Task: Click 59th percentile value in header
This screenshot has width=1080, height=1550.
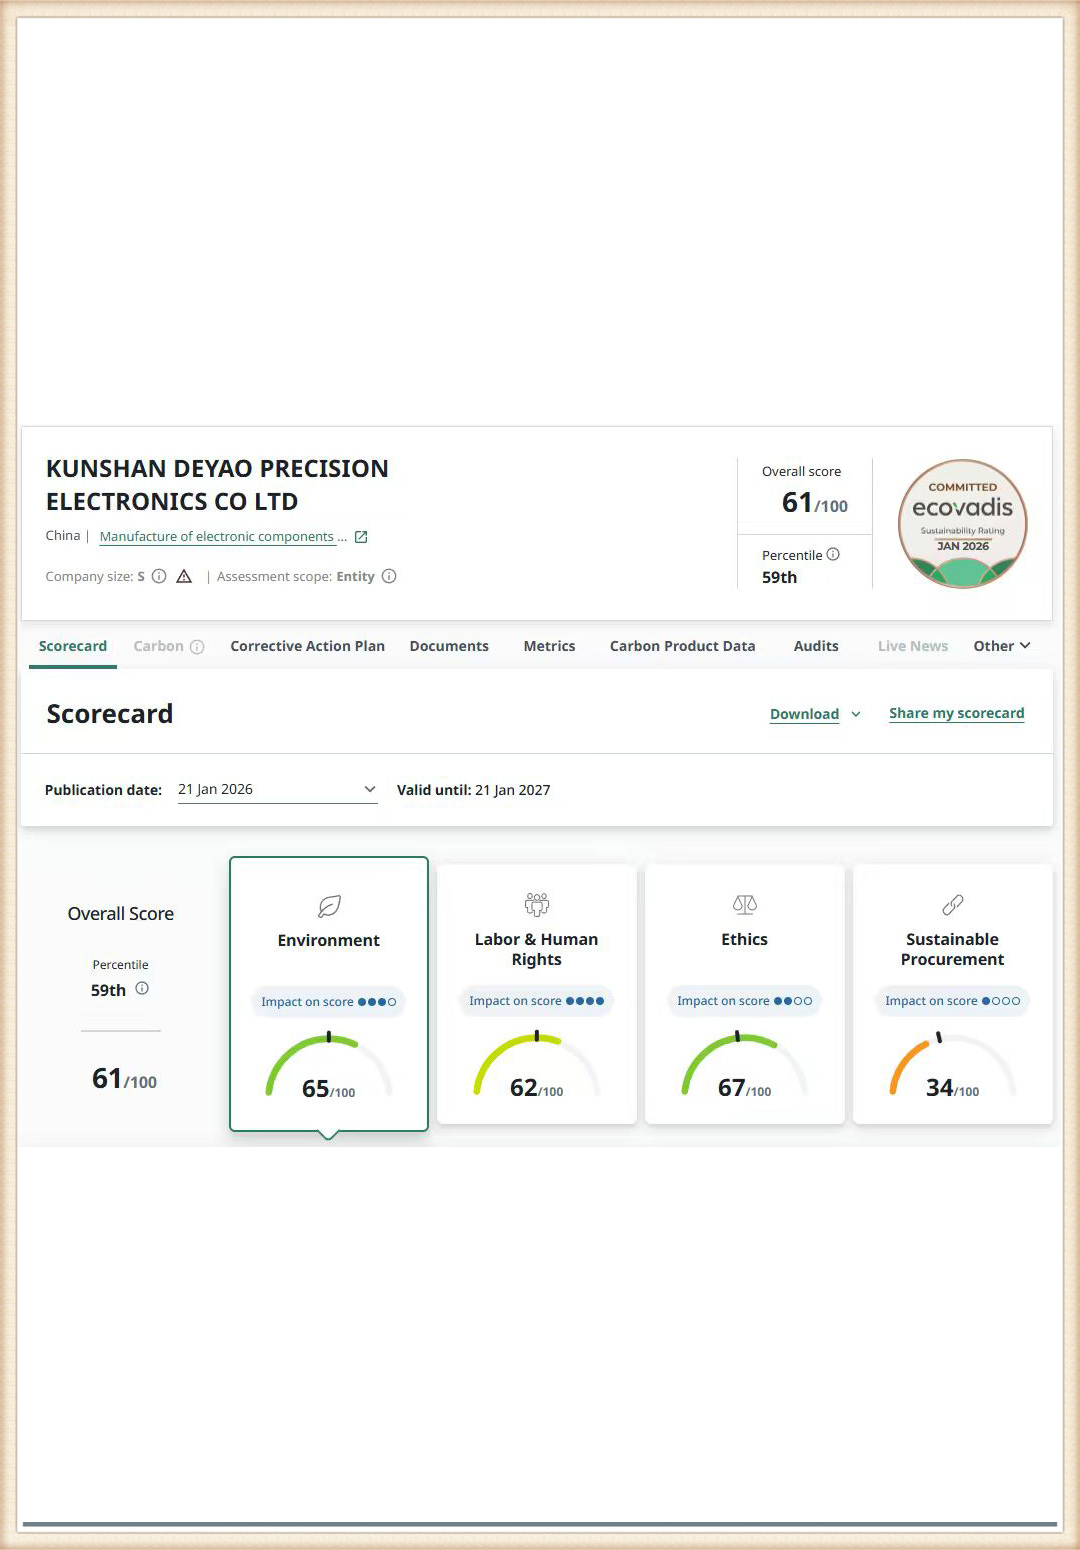Action: [780, 578]
